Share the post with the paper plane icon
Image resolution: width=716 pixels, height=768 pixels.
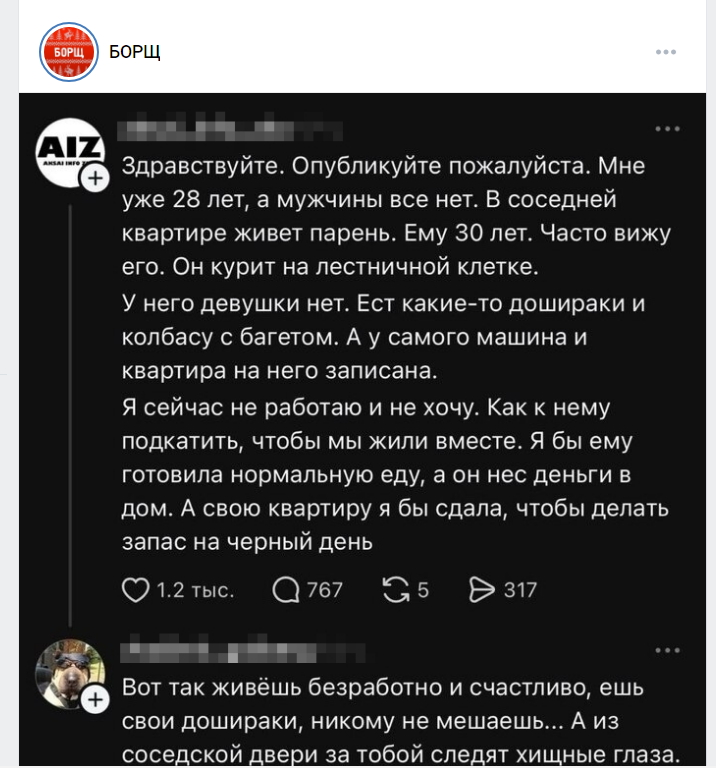click(482, 590)
